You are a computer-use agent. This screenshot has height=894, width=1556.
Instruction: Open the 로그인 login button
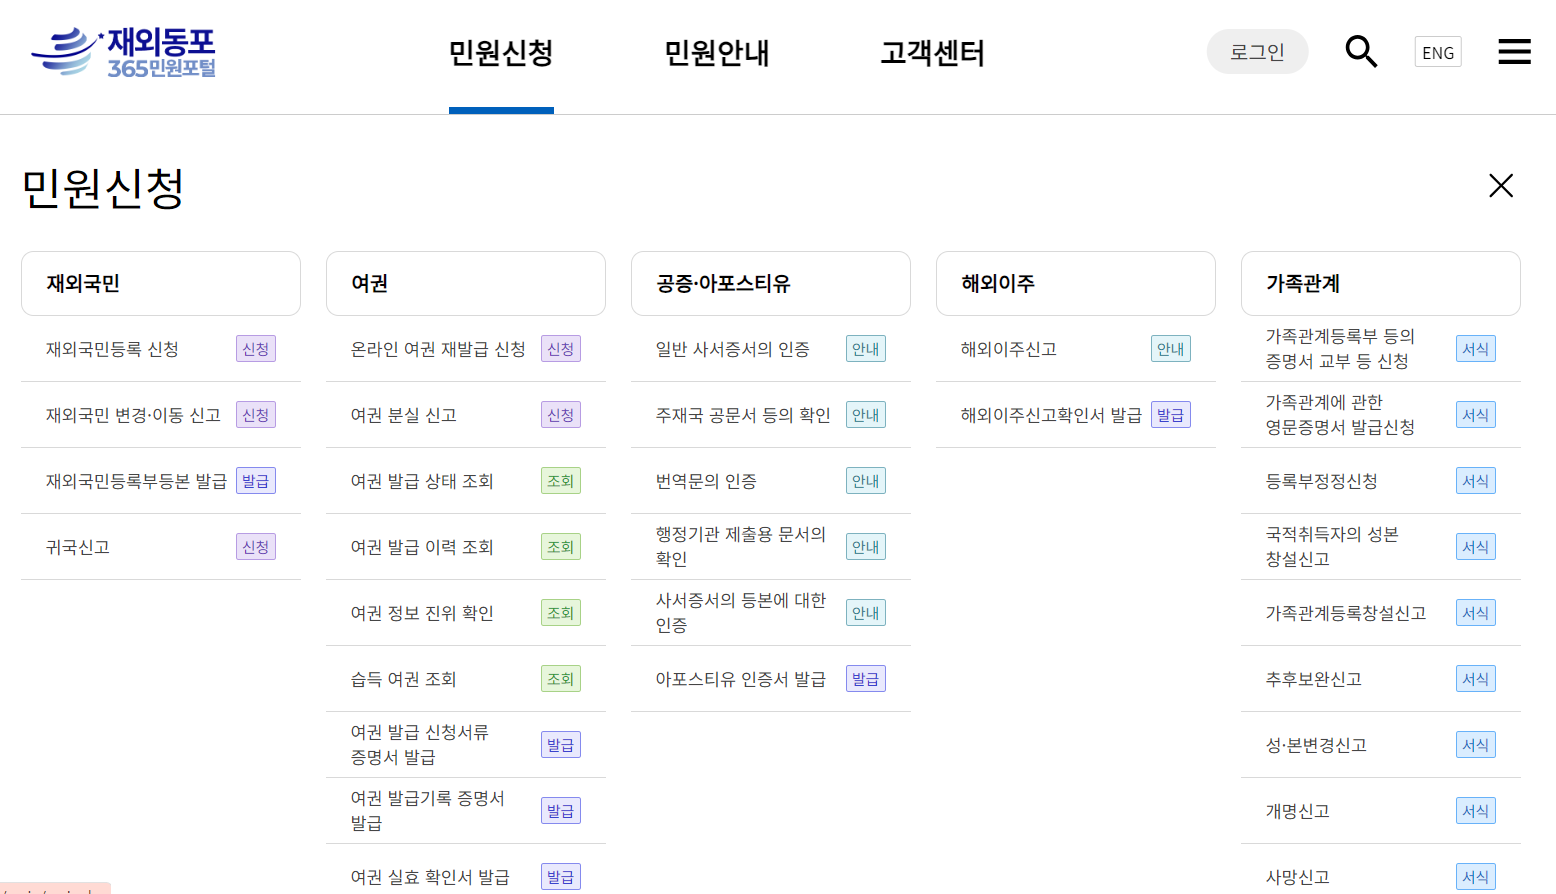pos(1257,51)
